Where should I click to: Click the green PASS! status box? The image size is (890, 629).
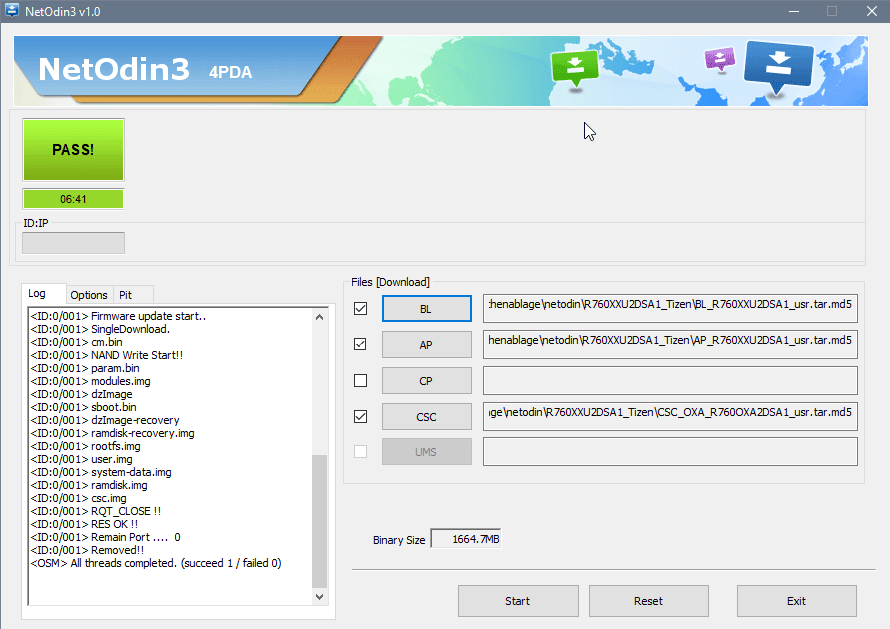[x=73, y=150]
